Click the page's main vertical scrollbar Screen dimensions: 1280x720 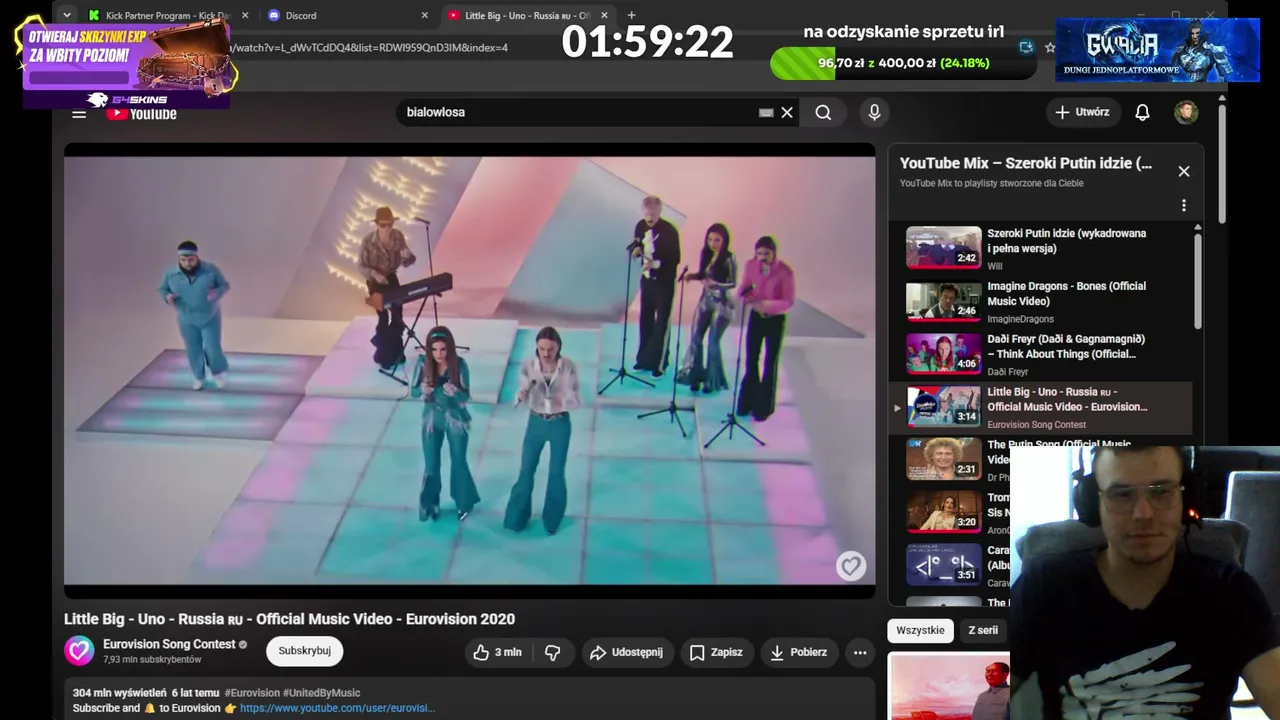tap(1221, 165)
